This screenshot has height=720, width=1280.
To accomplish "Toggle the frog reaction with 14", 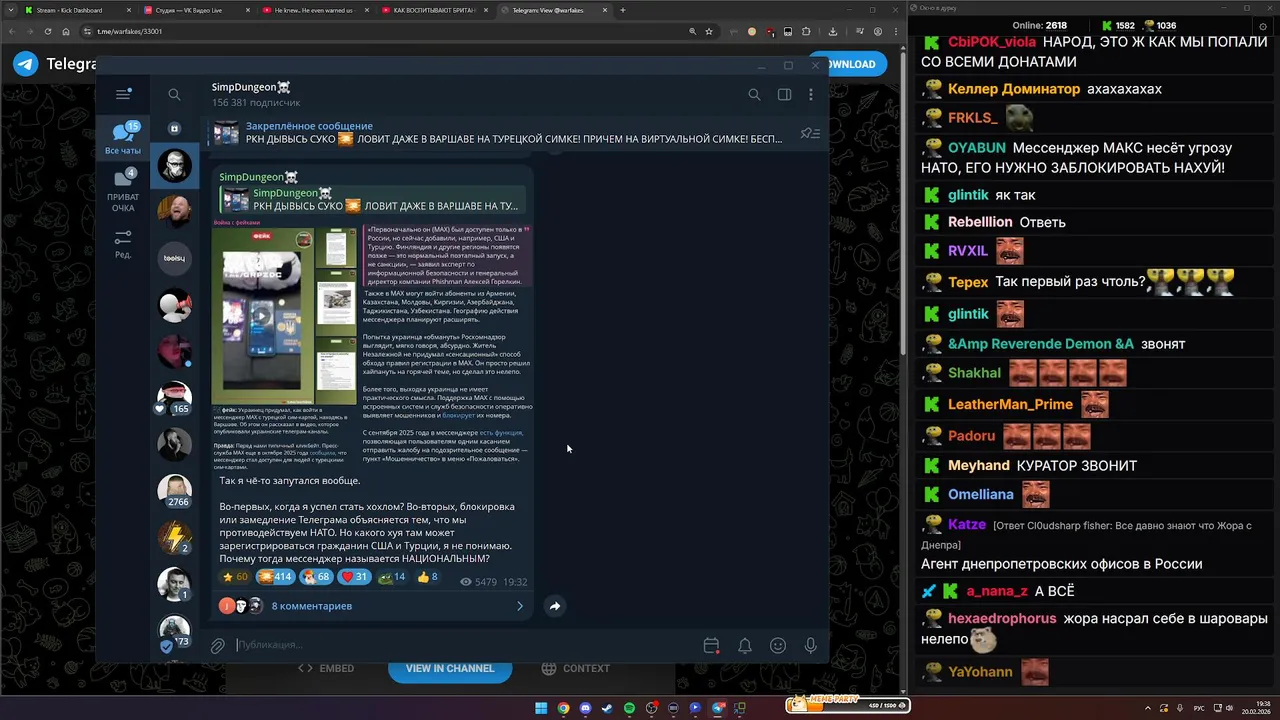I will click(392, 577).
